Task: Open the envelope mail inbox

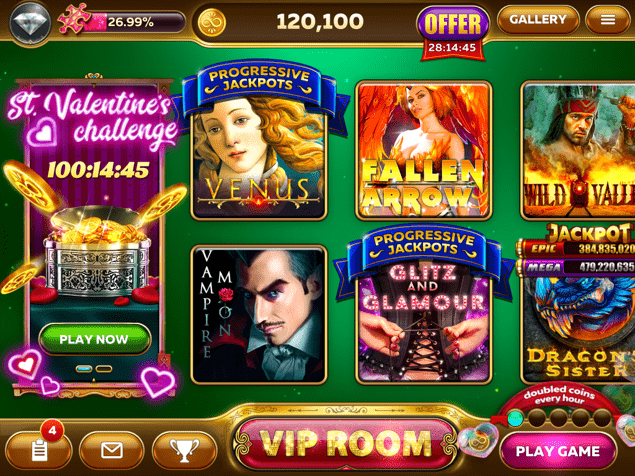Action: (112, 450)
